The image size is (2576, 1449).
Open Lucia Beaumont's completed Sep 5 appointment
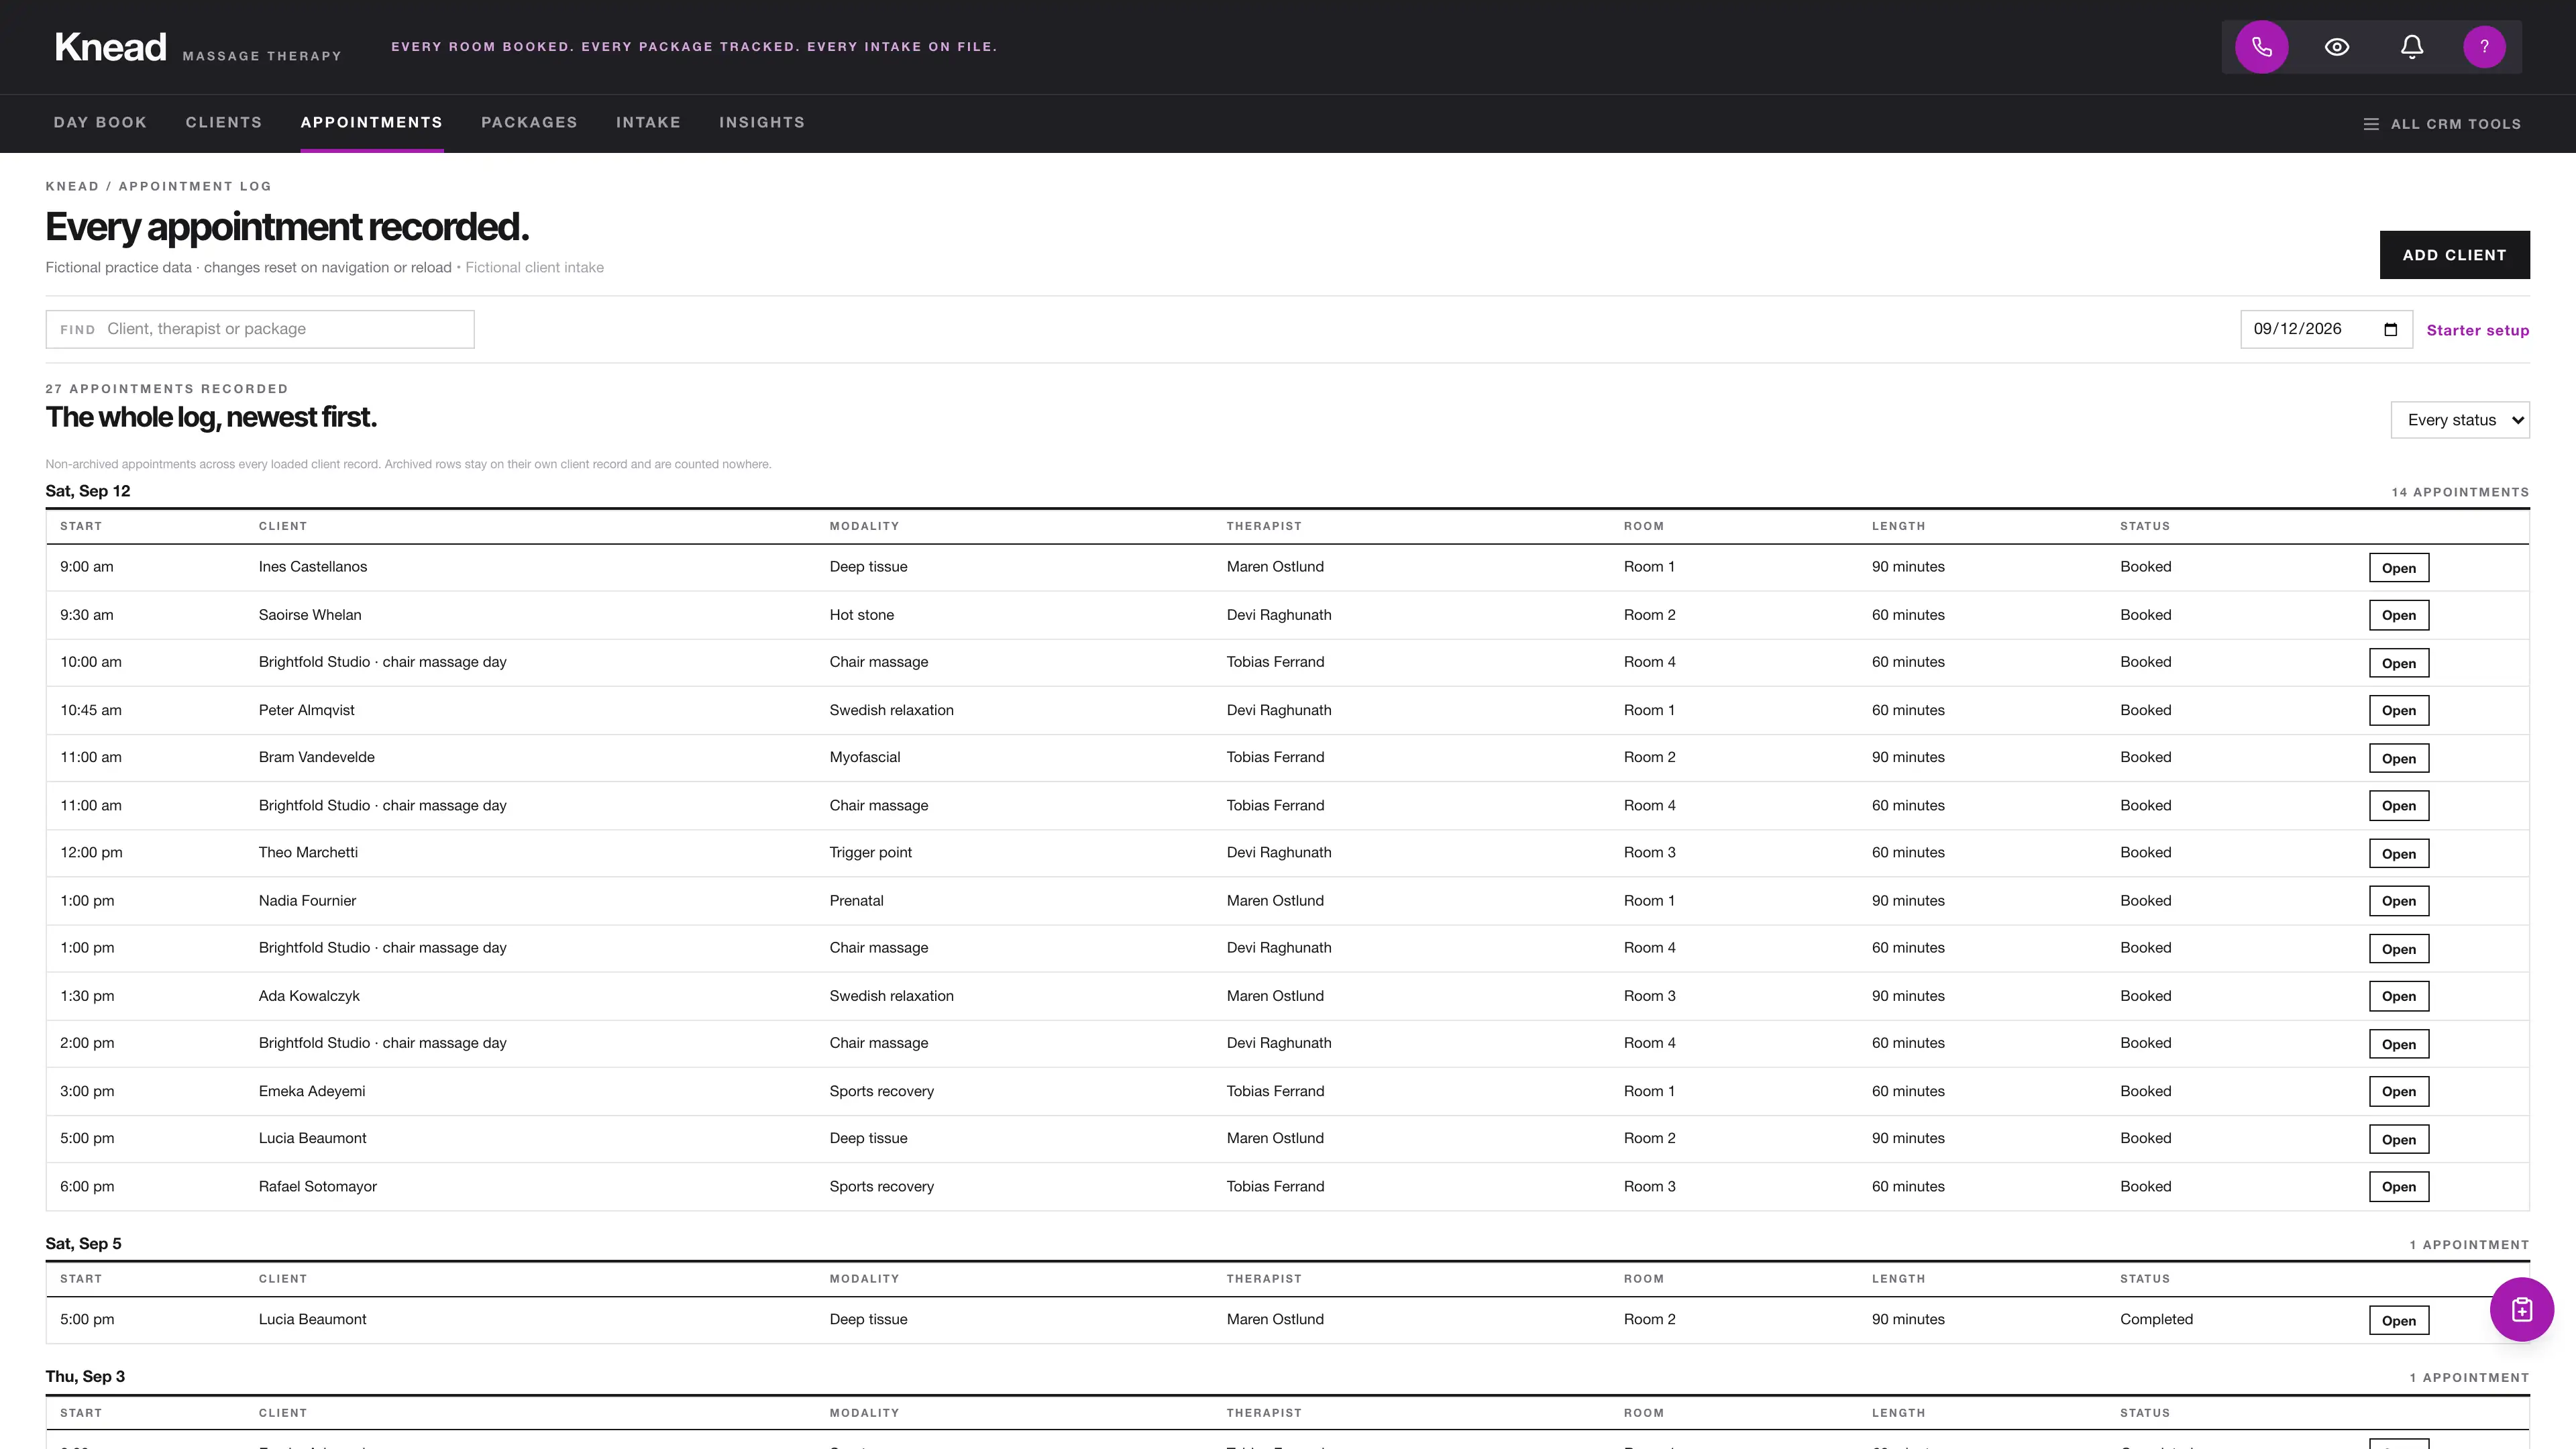[2399, 1320]
